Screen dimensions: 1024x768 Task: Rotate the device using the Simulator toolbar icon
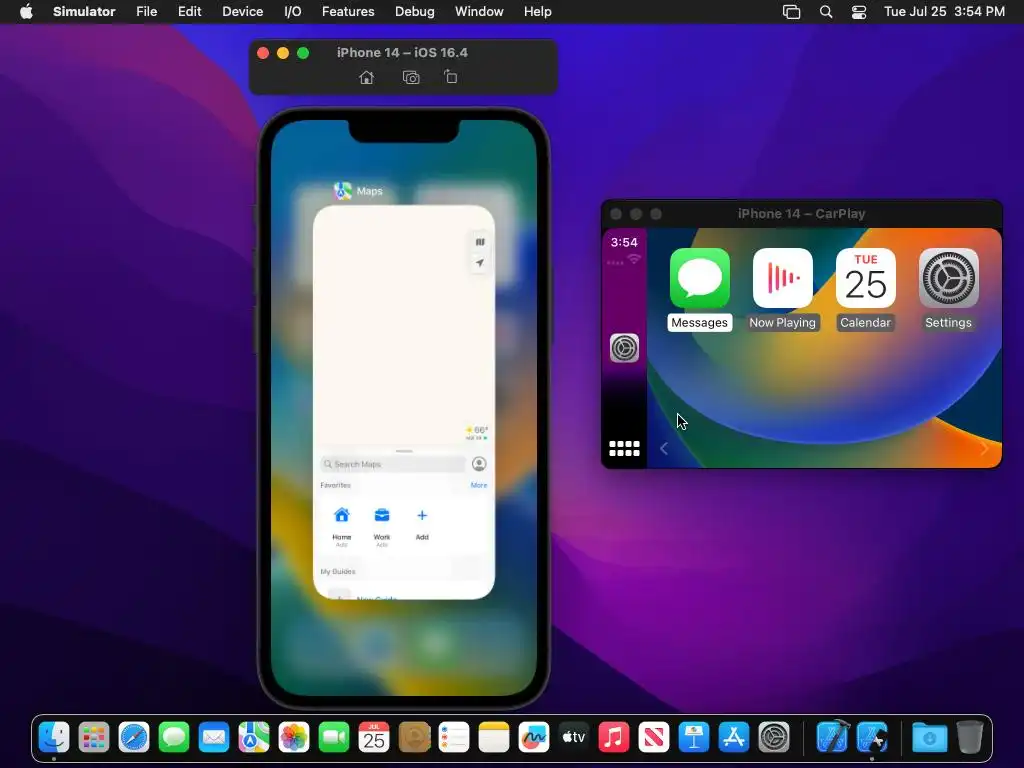[451, 77]
